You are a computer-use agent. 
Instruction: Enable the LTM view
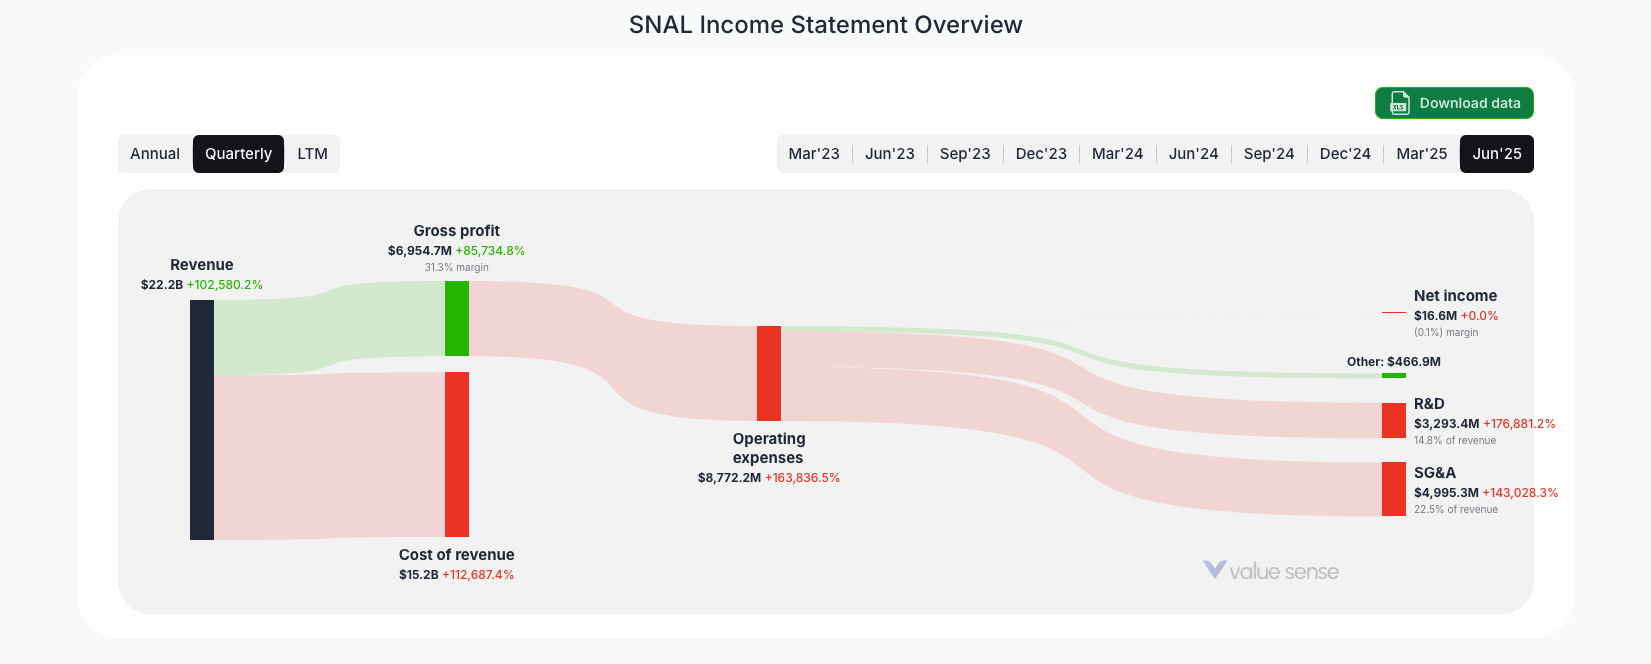pos(312,153)
